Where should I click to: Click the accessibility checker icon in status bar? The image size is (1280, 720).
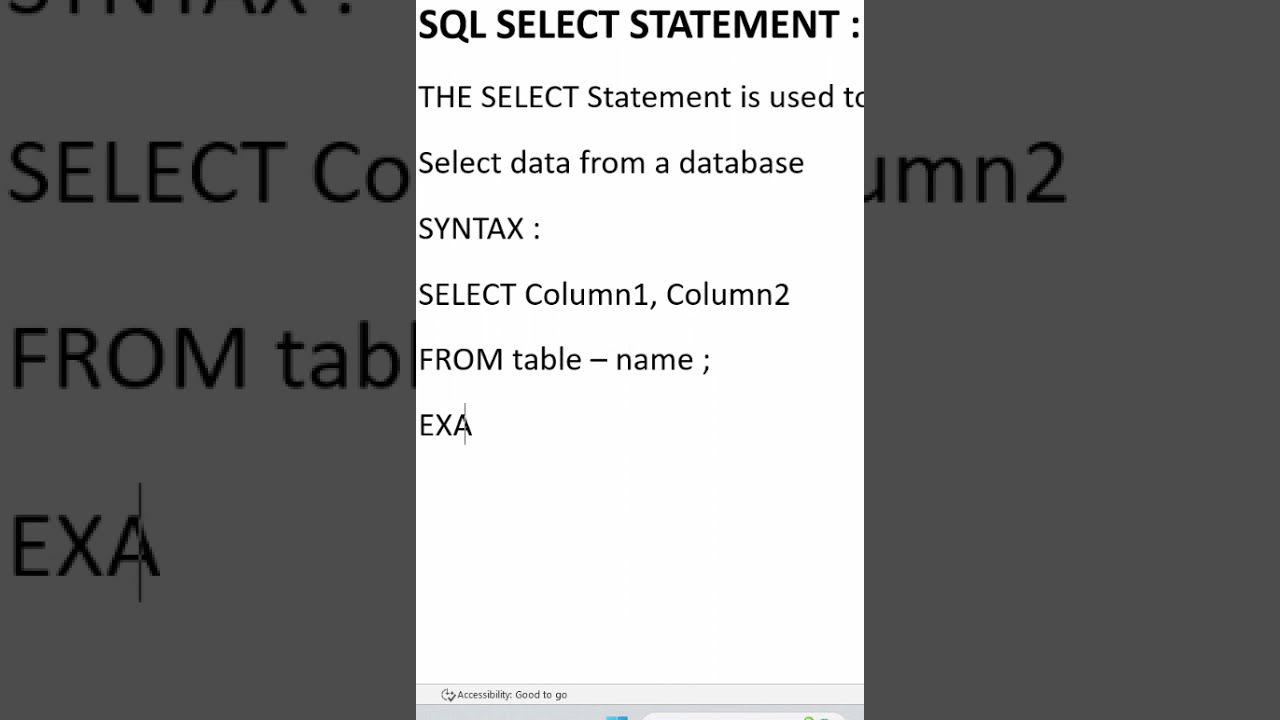pos(448,695)
